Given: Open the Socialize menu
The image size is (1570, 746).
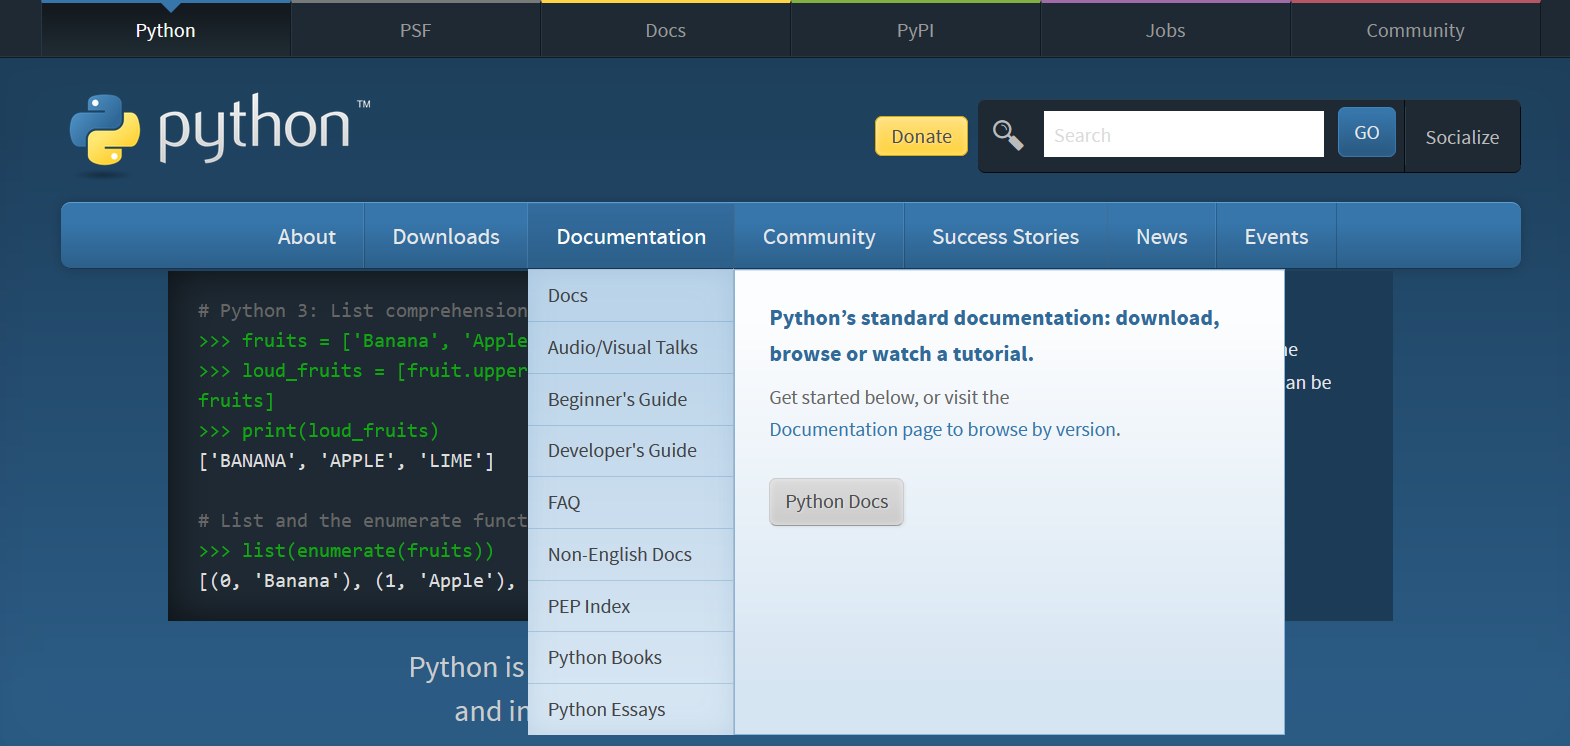Looking at the screenshot, I should tap(1462, 137).
